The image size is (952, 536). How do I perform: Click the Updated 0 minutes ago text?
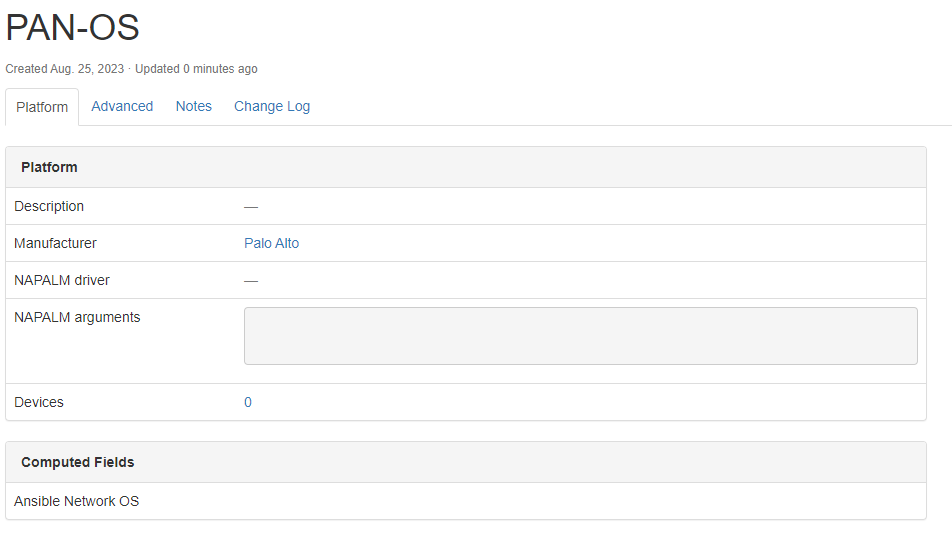pos(196,69)
